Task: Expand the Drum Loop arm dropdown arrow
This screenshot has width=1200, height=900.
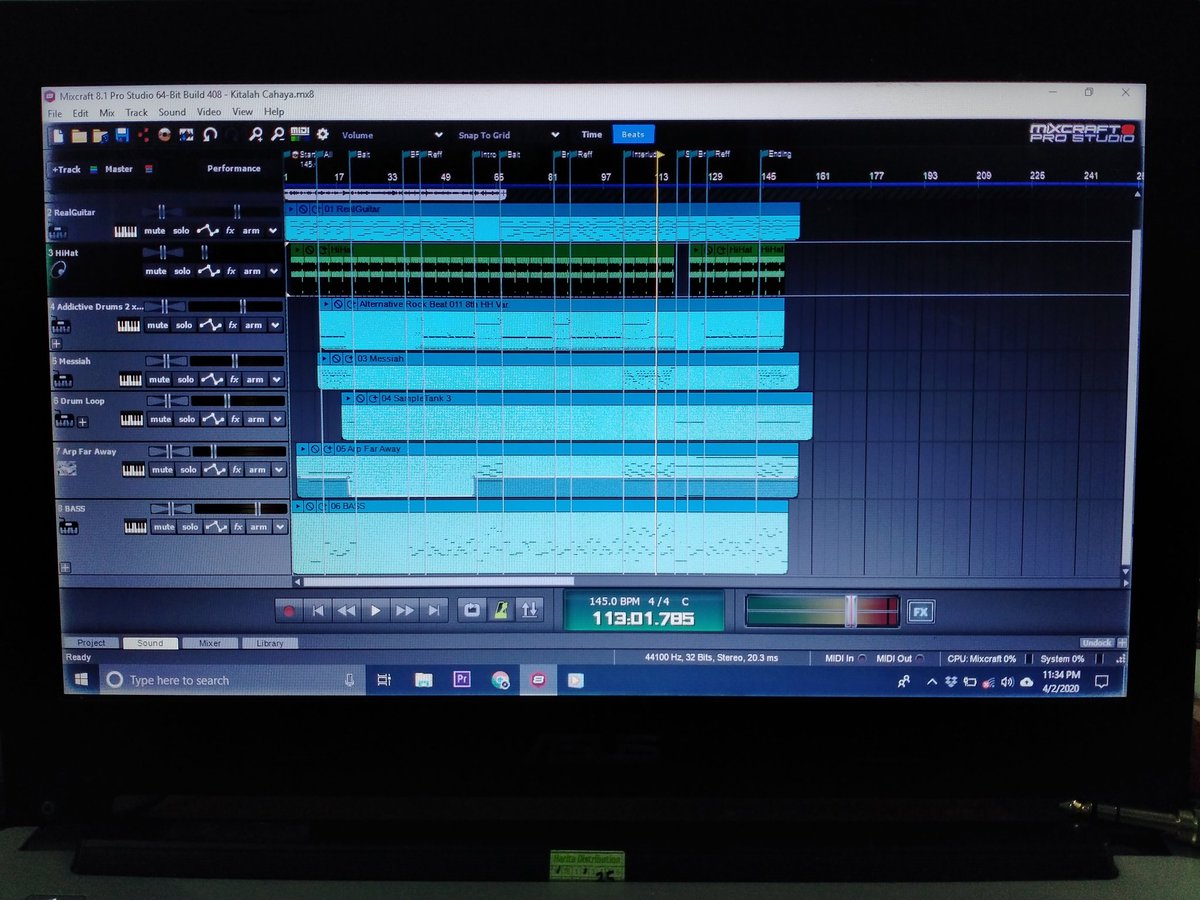Action: [x=277, y=419]
